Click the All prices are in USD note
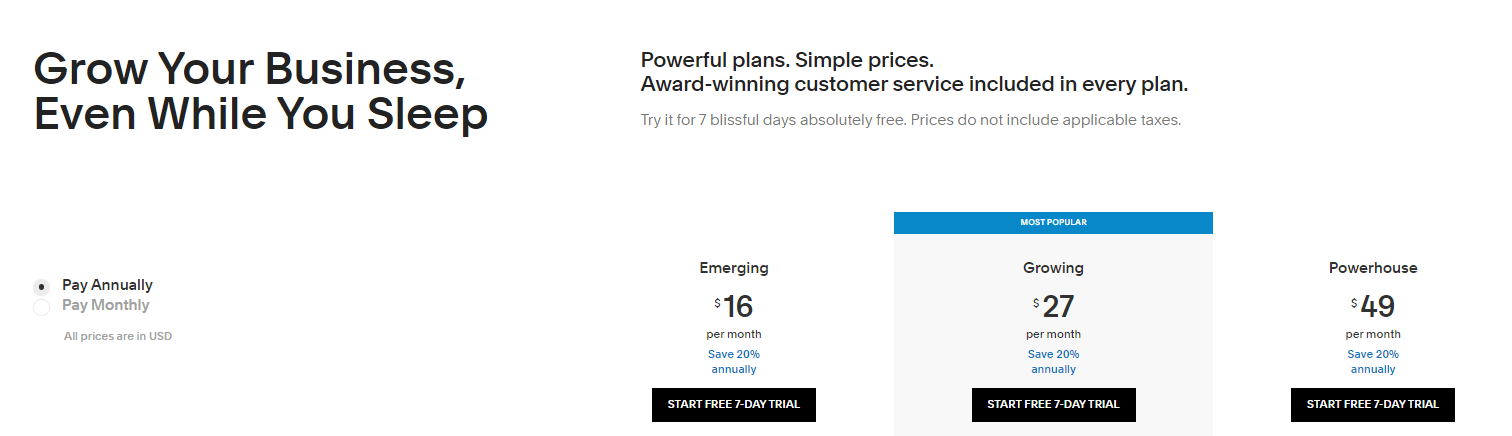The width and height of the screenshot is (1512, 436). (x=118, y=336)
